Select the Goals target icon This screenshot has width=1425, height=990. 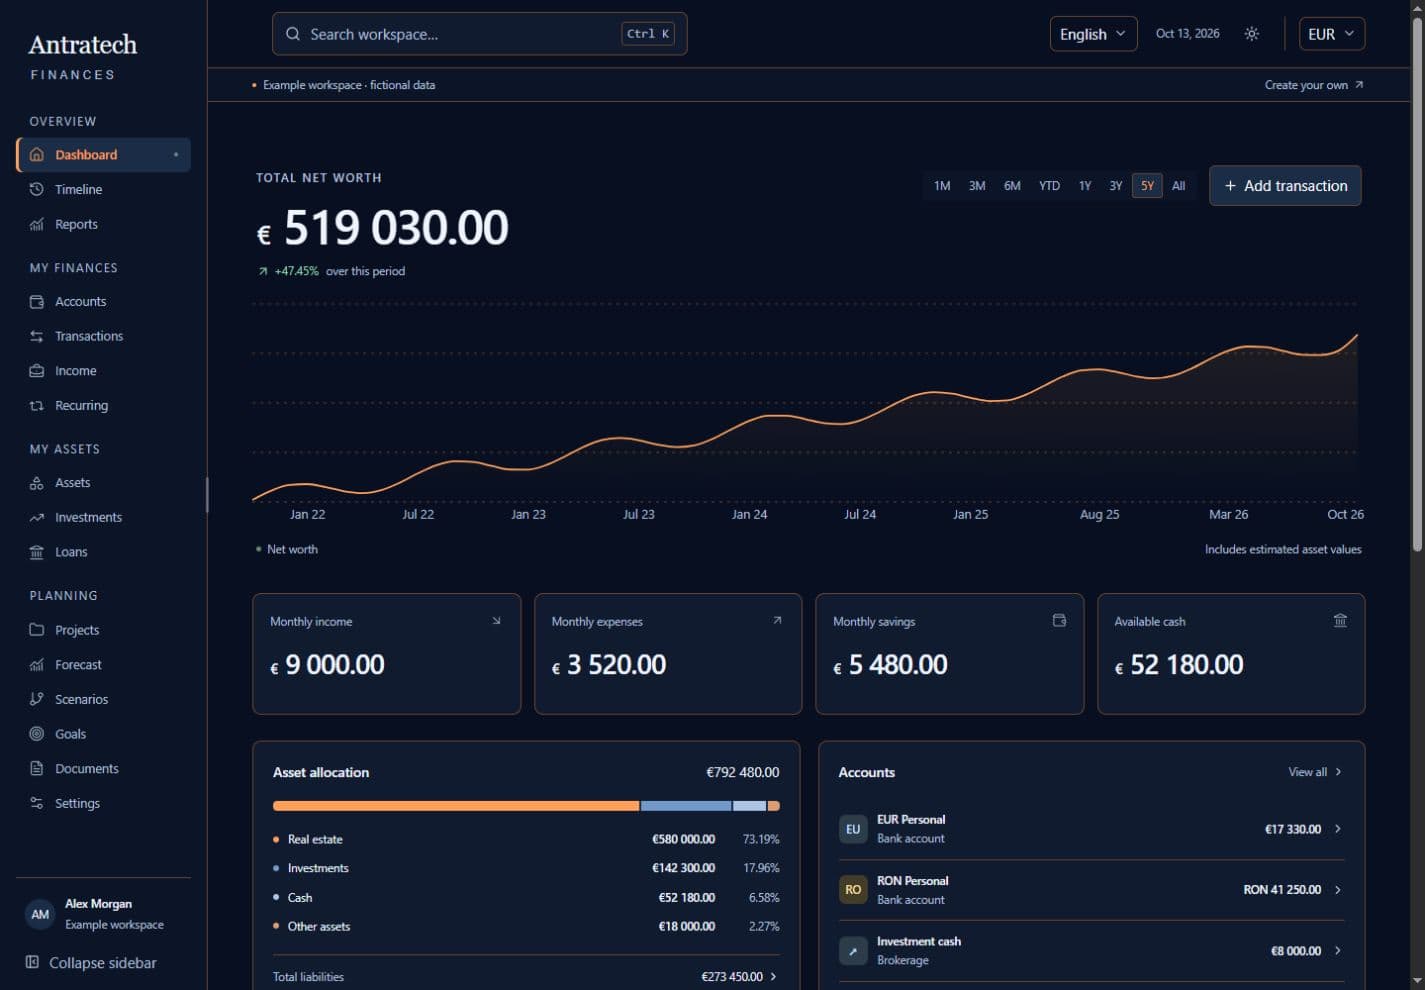click(37, 734)
